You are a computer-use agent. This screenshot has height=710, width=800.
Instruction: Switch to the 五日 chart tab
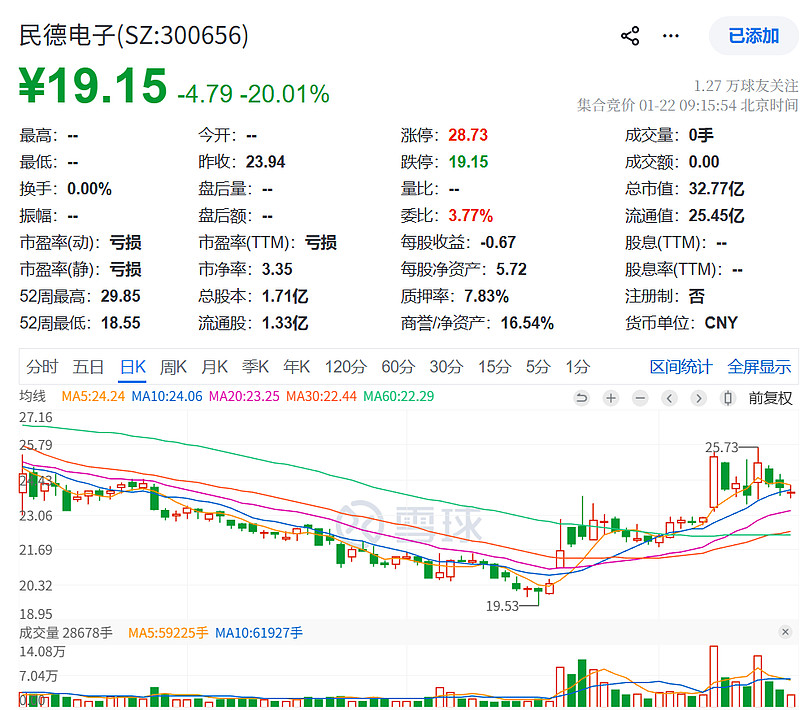(88, 367)
